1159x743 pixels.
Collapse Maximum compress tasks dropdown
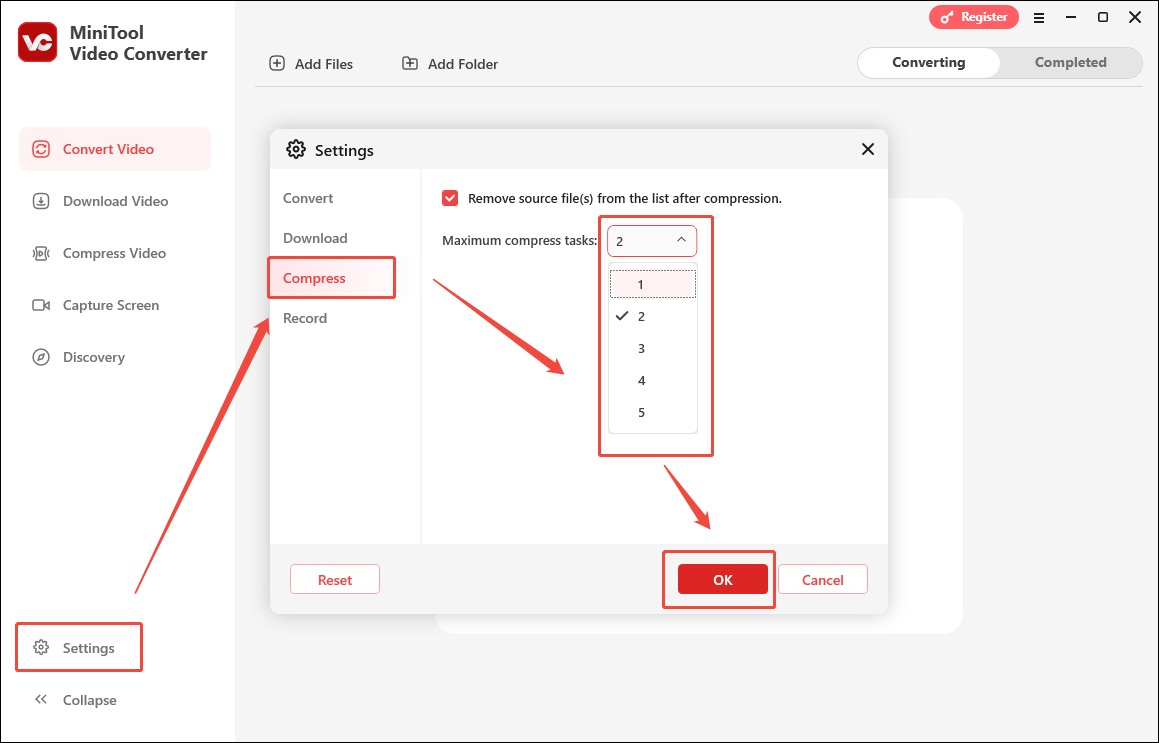coord(652,241)
